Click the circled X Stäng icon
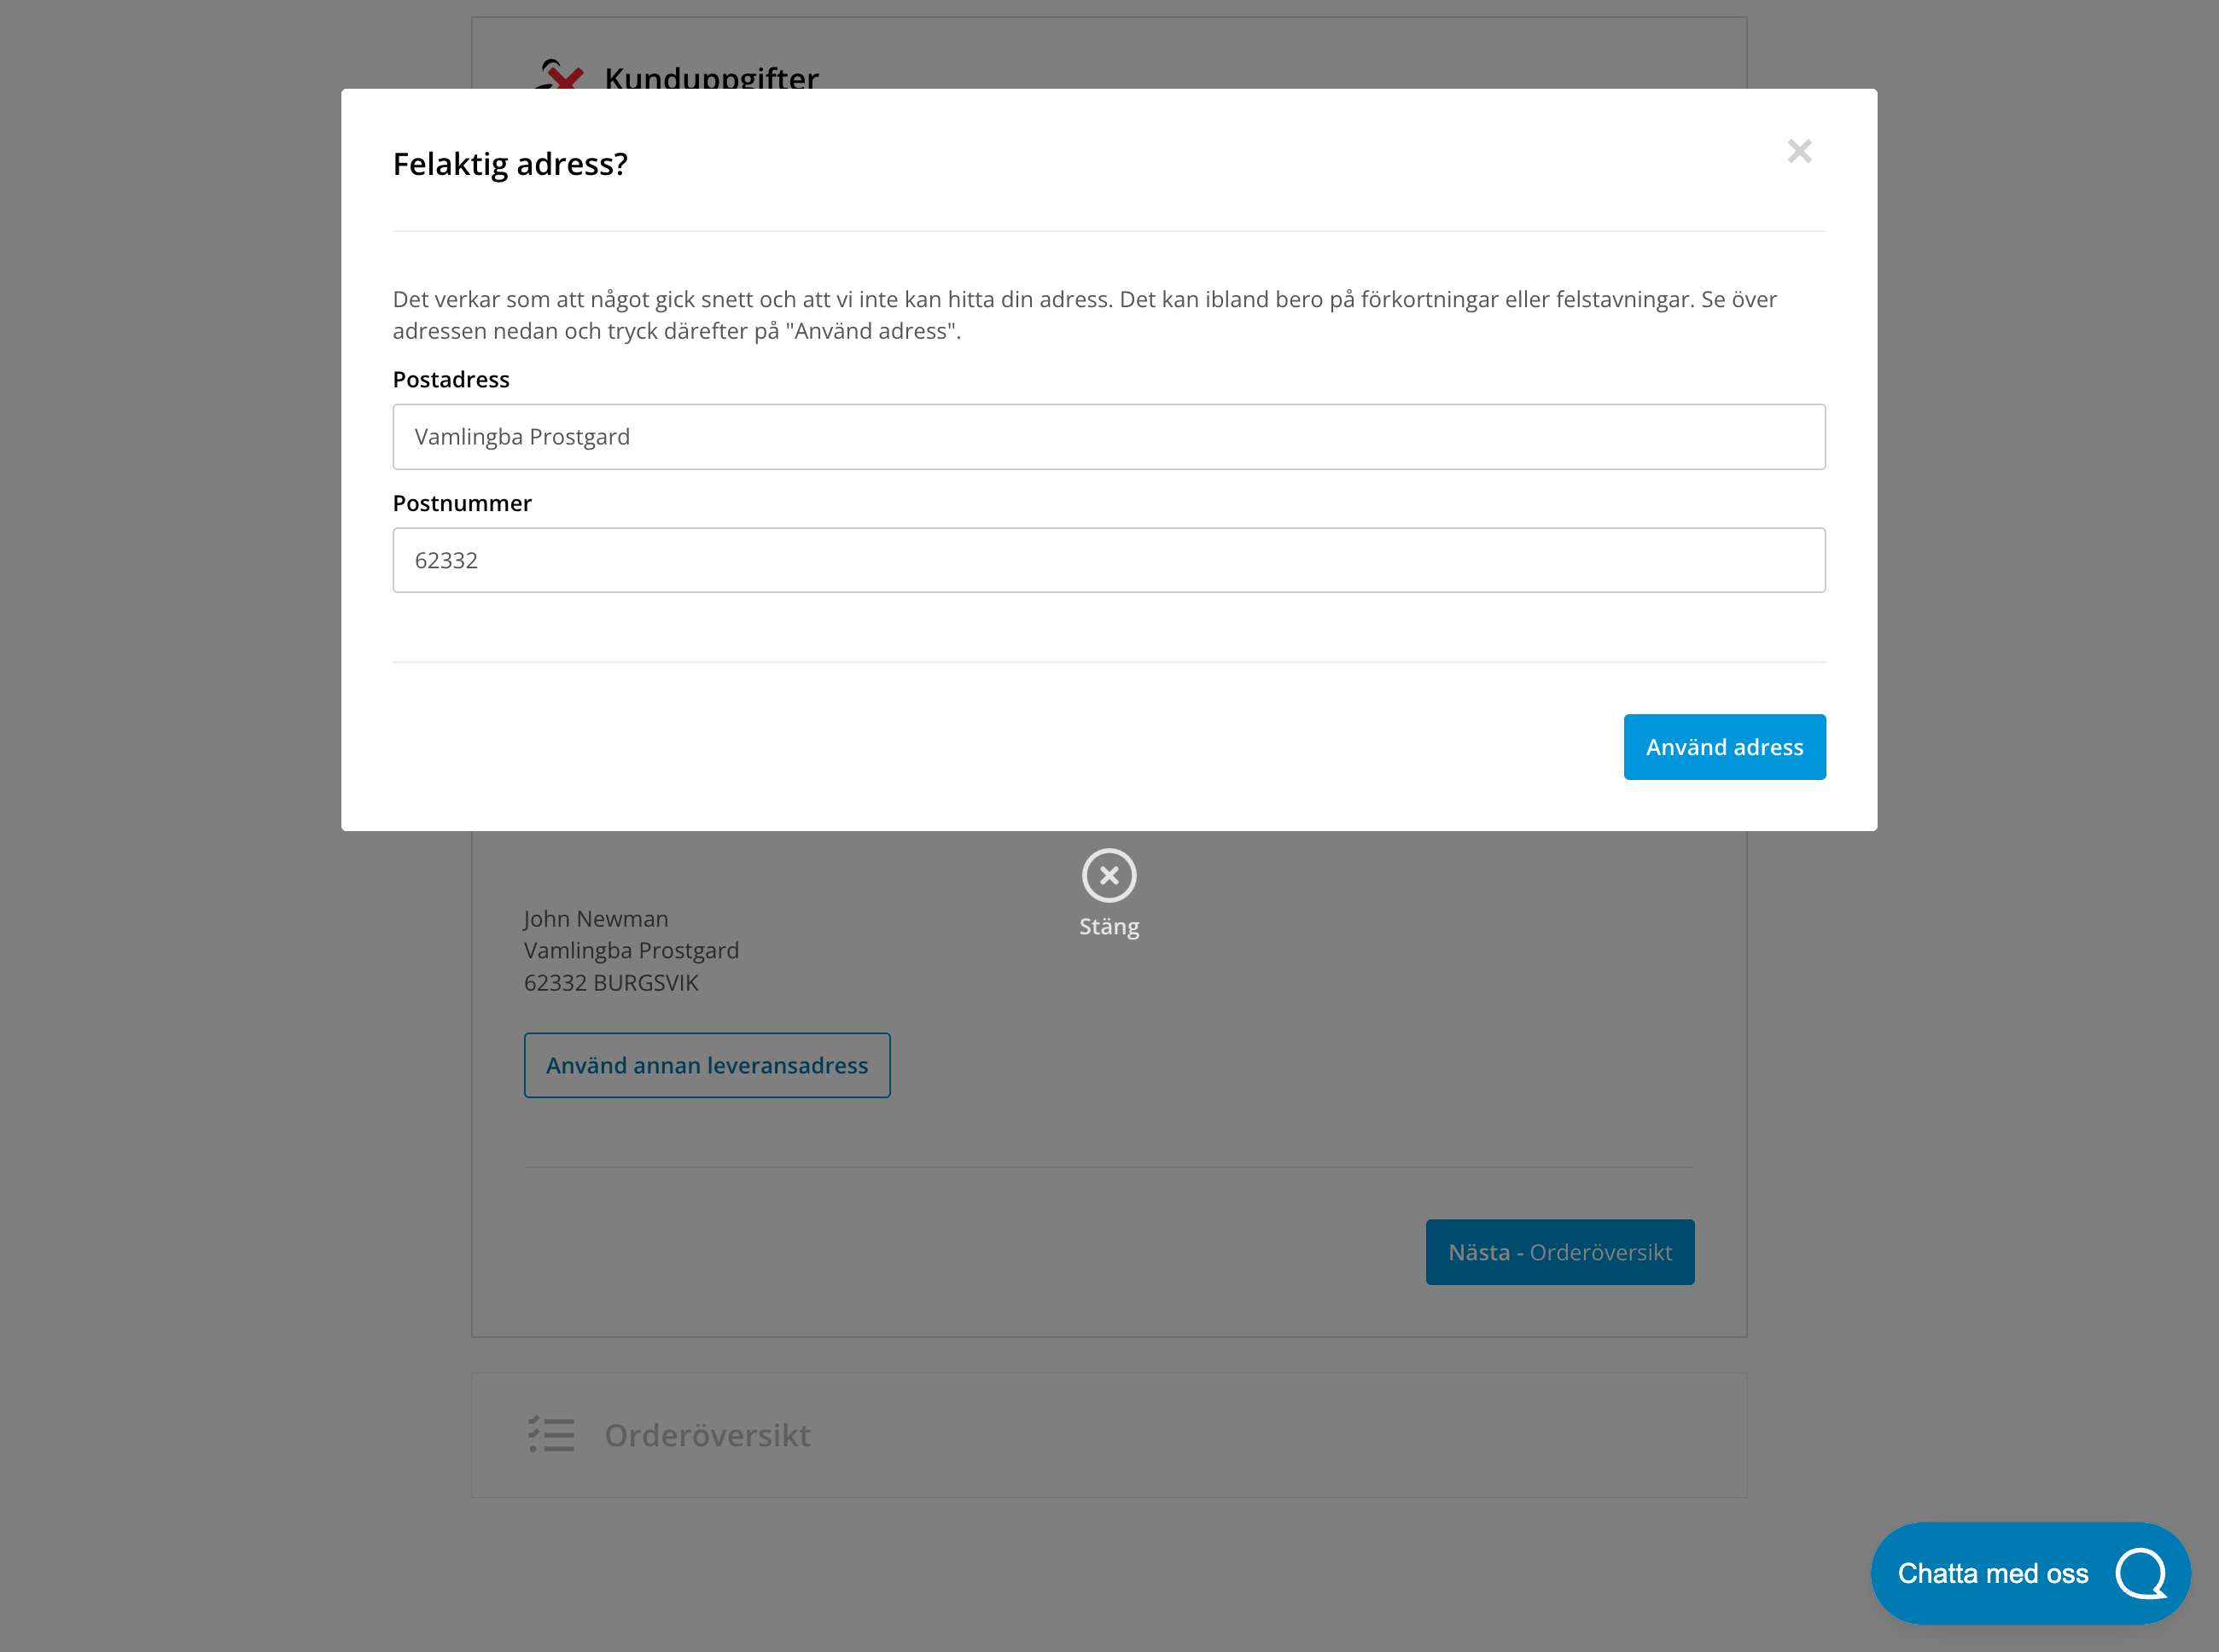The image size is (2219, 1652). [x=1108, y=875]
